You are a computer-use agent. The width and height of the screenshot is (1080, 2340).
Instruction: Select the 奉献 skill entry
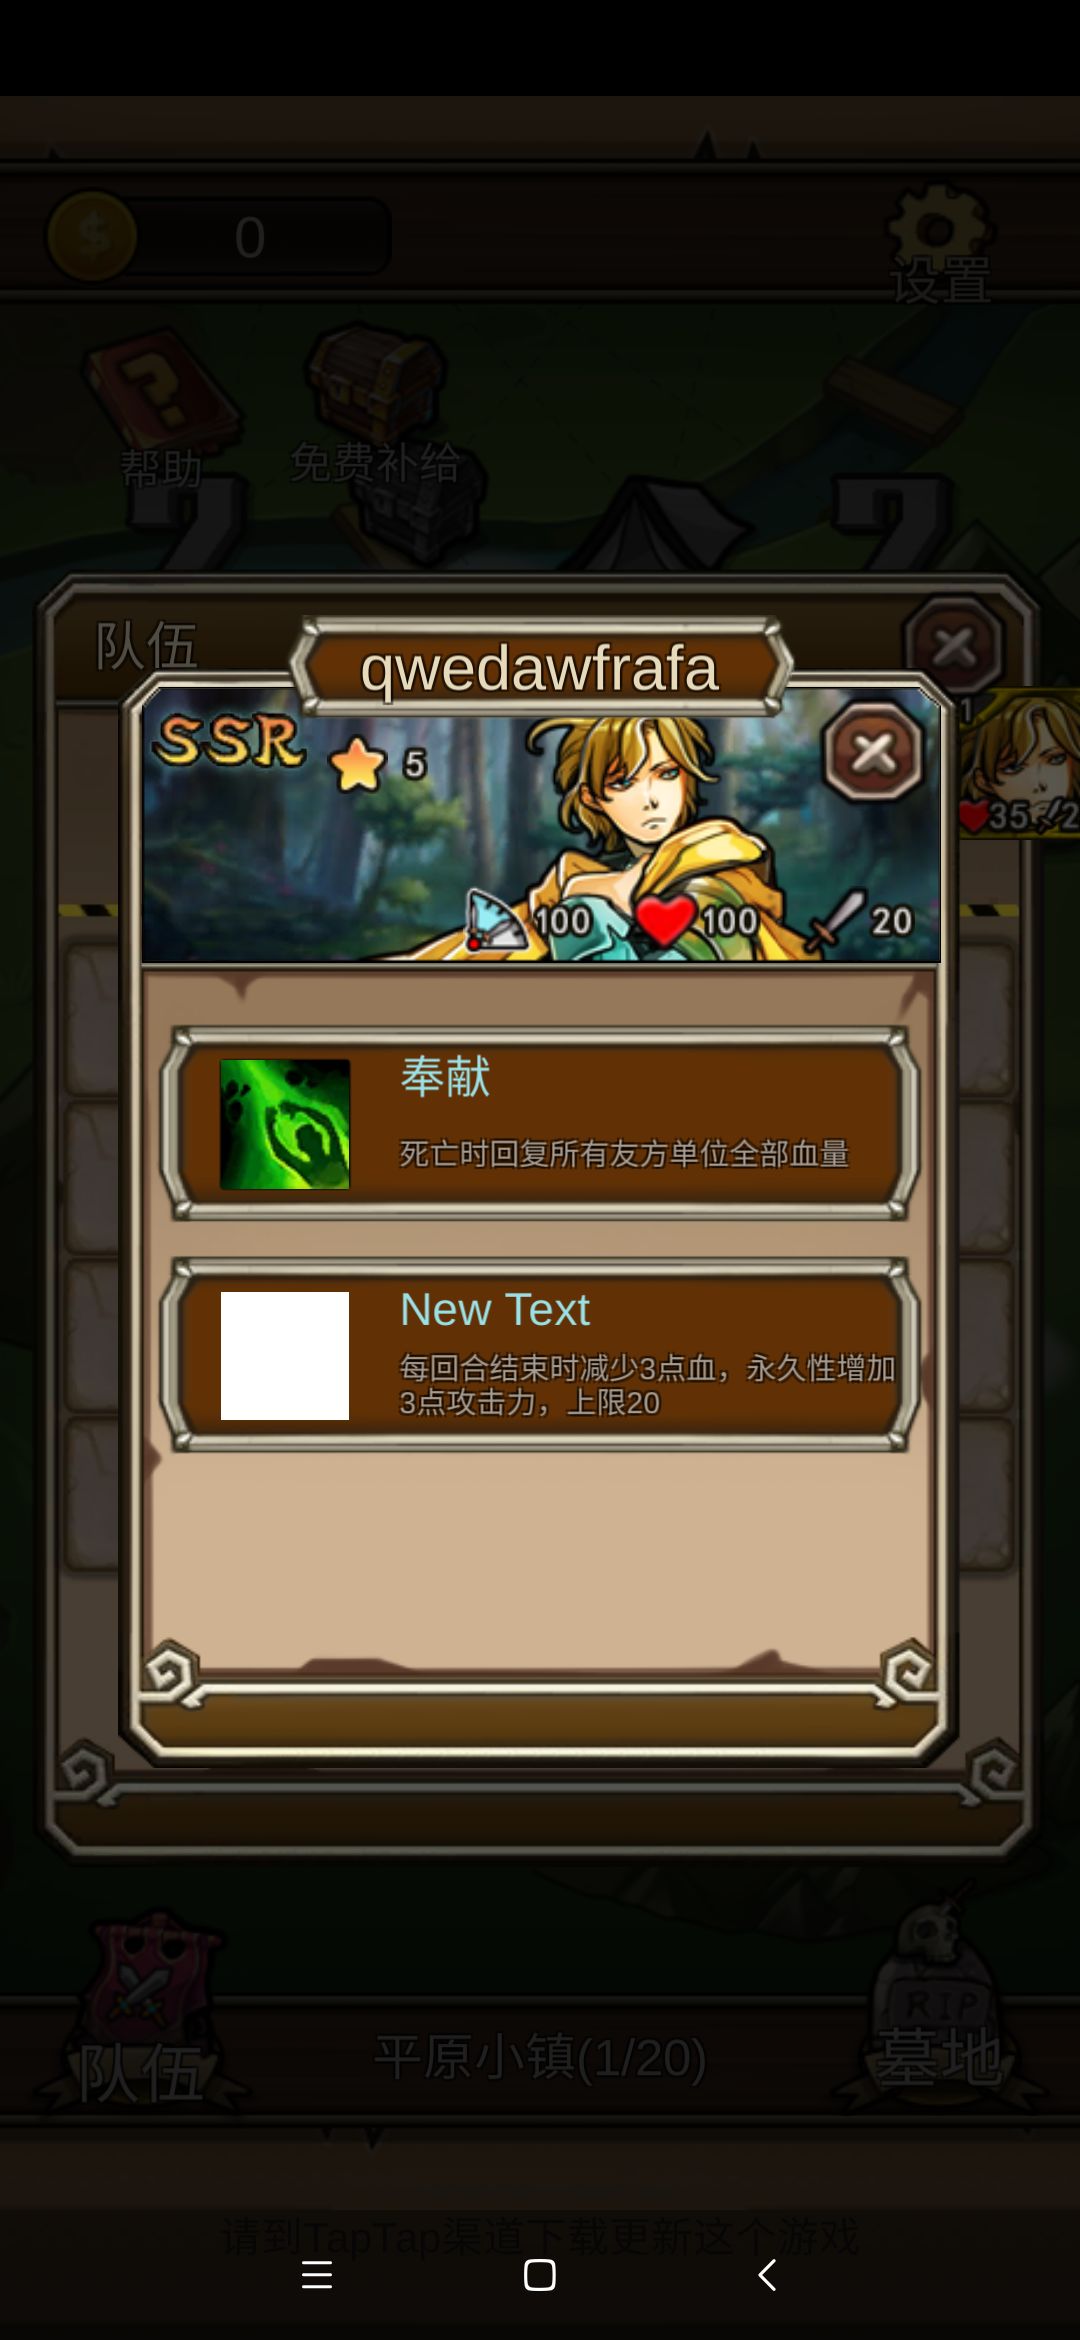(540, 1124)
